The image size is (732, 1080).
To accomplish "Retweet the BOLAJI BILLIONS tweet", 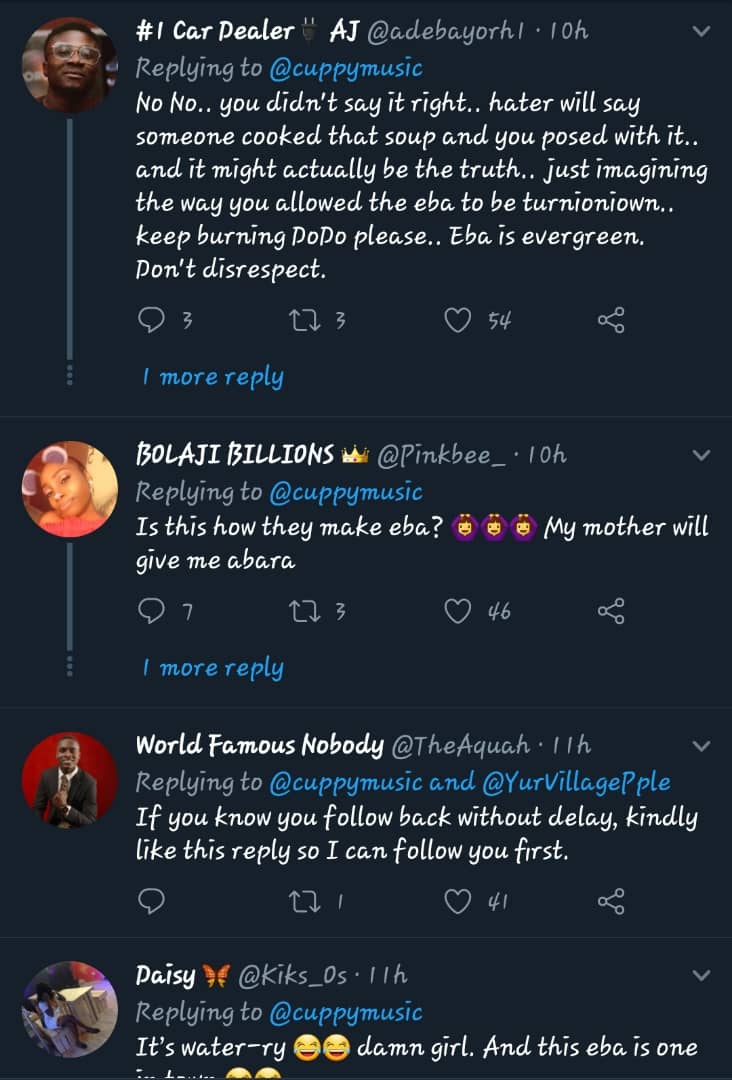I will [x=301, y=611].
